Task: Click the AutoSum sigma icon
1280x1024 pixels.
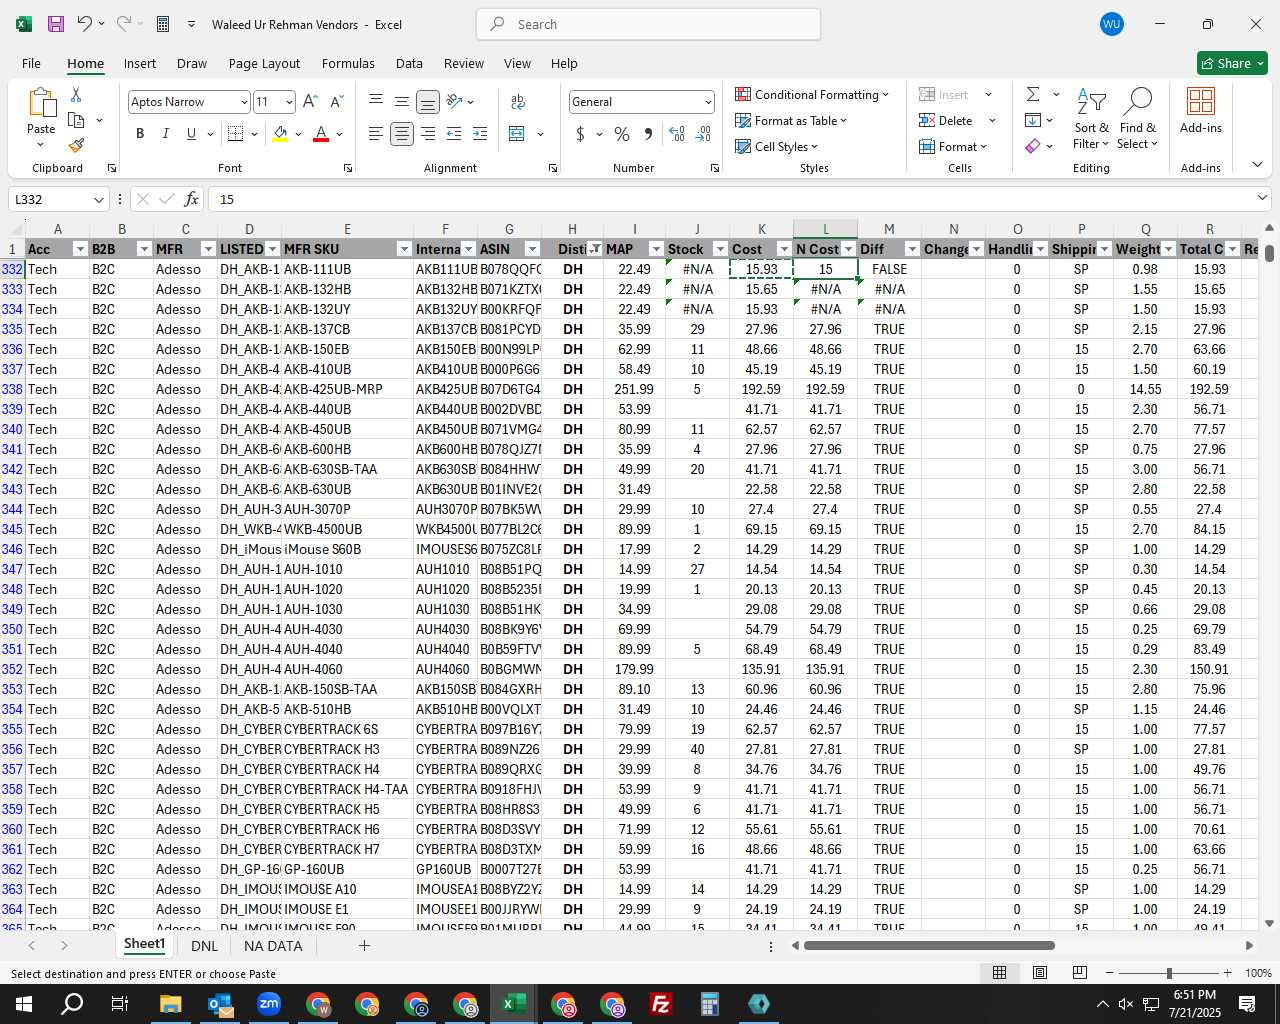Action: click(x=1033, y=94)
